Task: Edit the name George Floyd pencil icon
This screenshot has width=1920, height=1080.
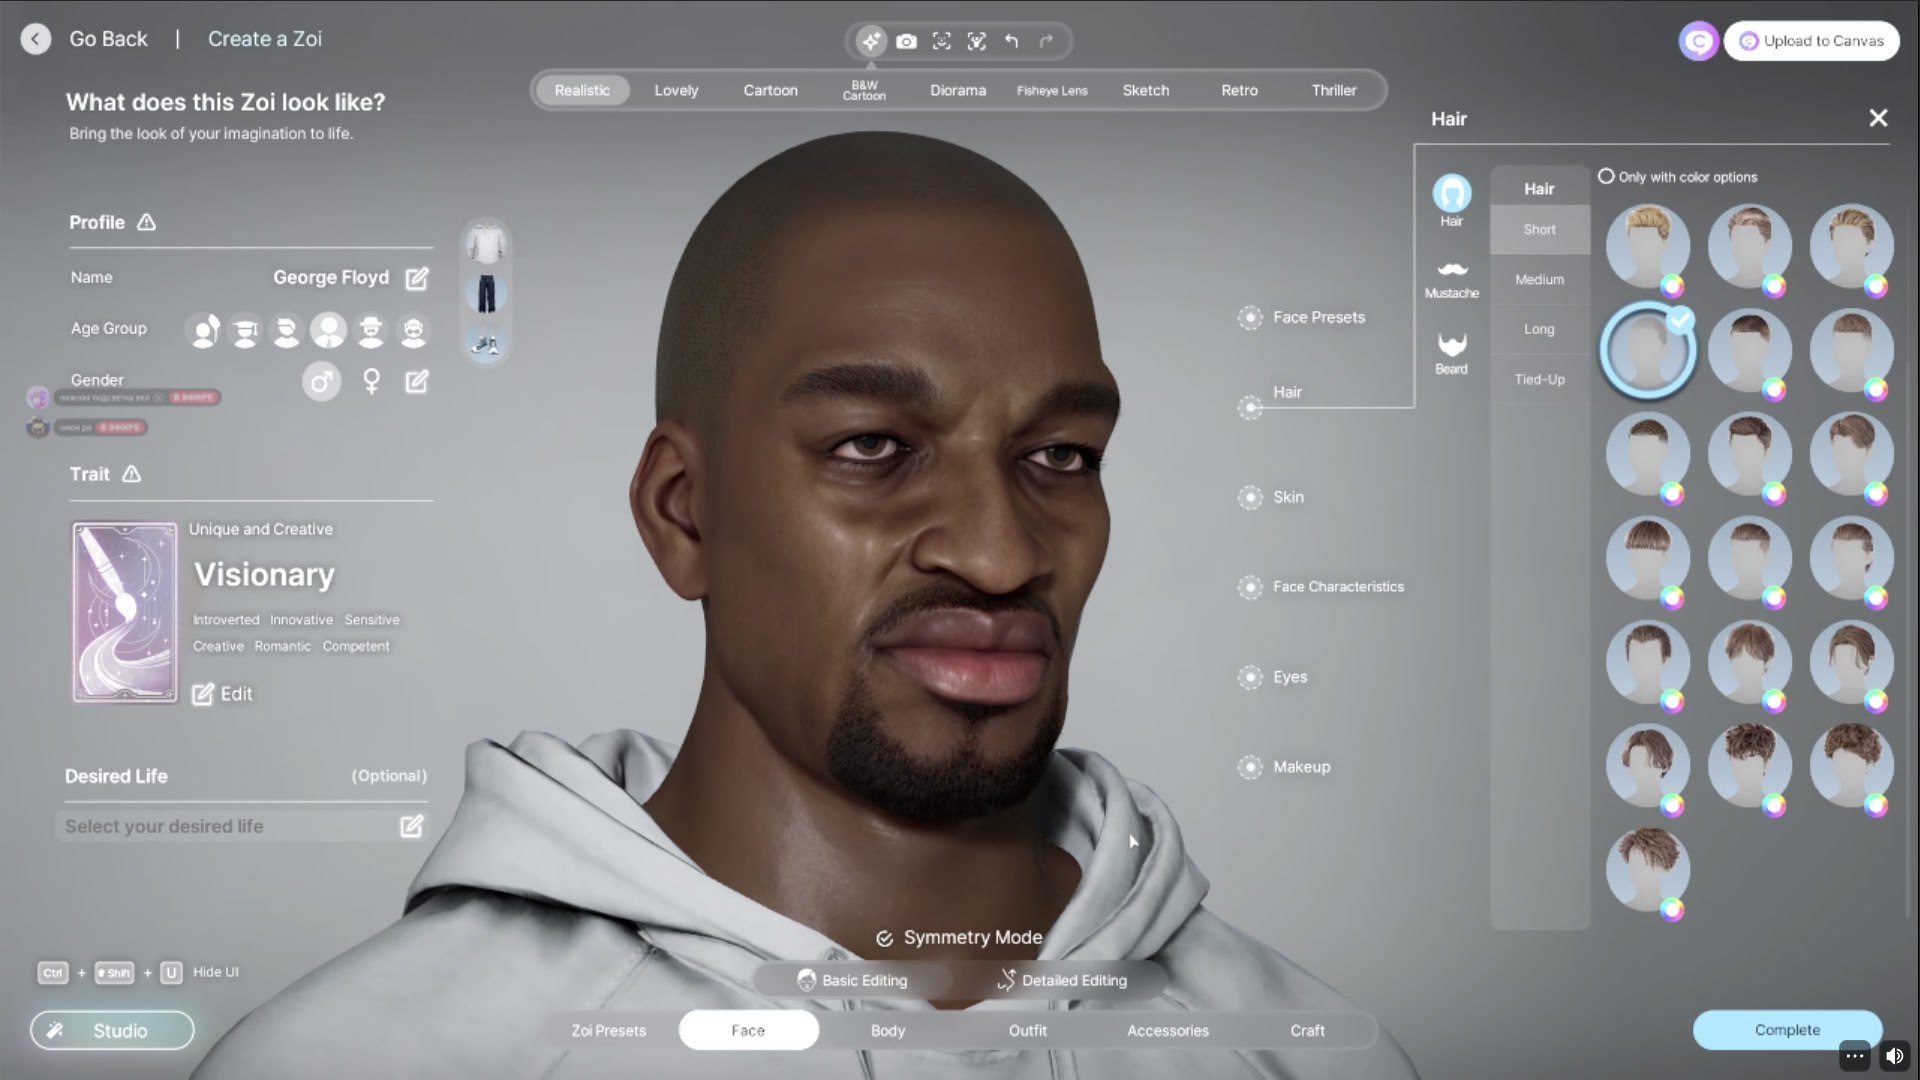Action: click(x=417, y=278)
